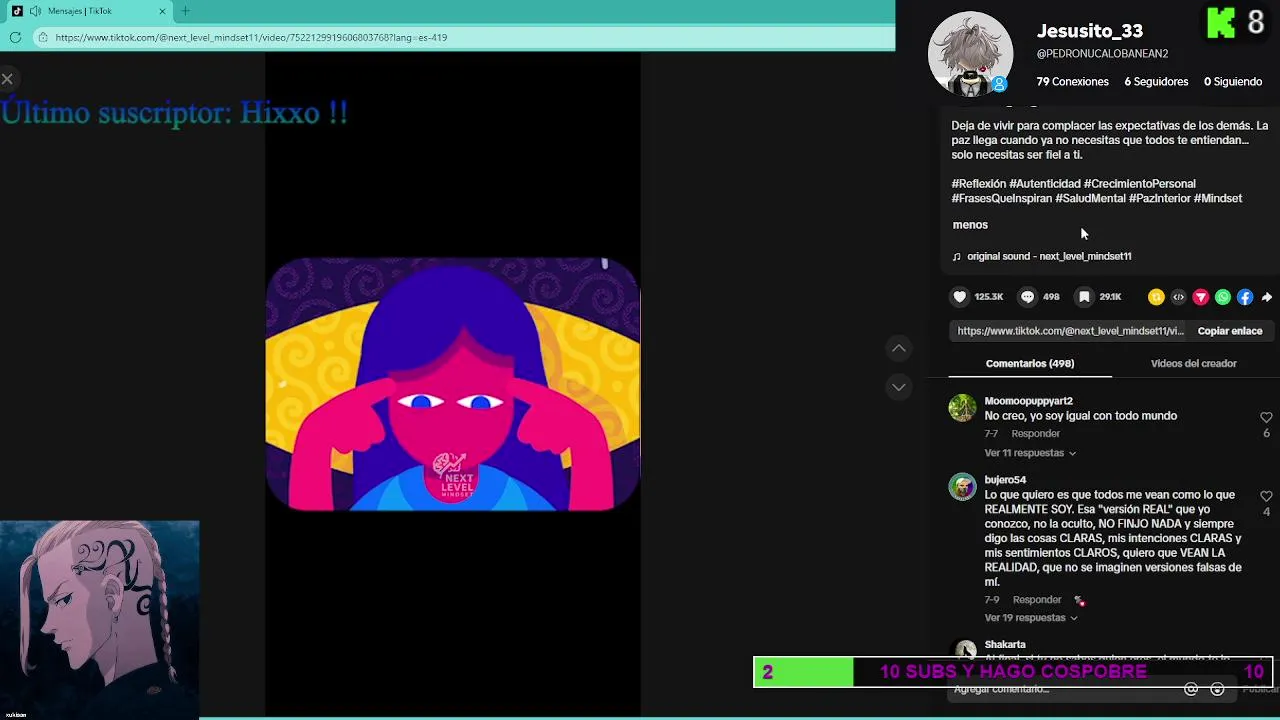Open more share options arrow

click(x=1267, y=297)
